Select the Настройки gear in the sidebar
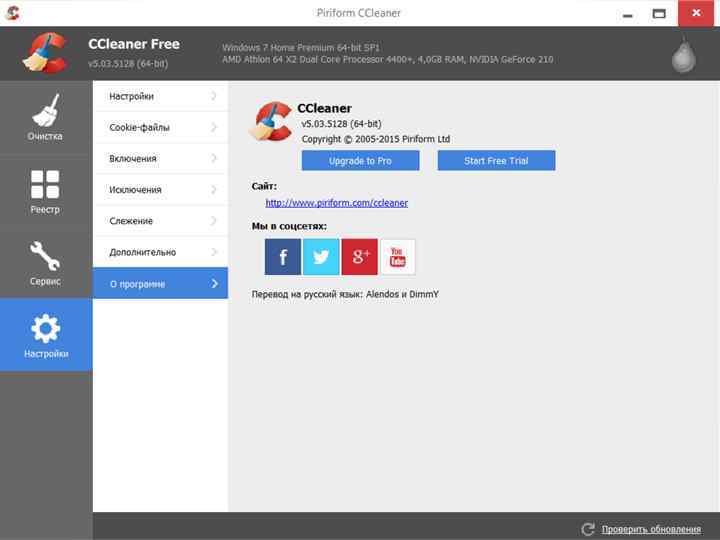The height and width of the screenshot is (540, 720). 45,335
